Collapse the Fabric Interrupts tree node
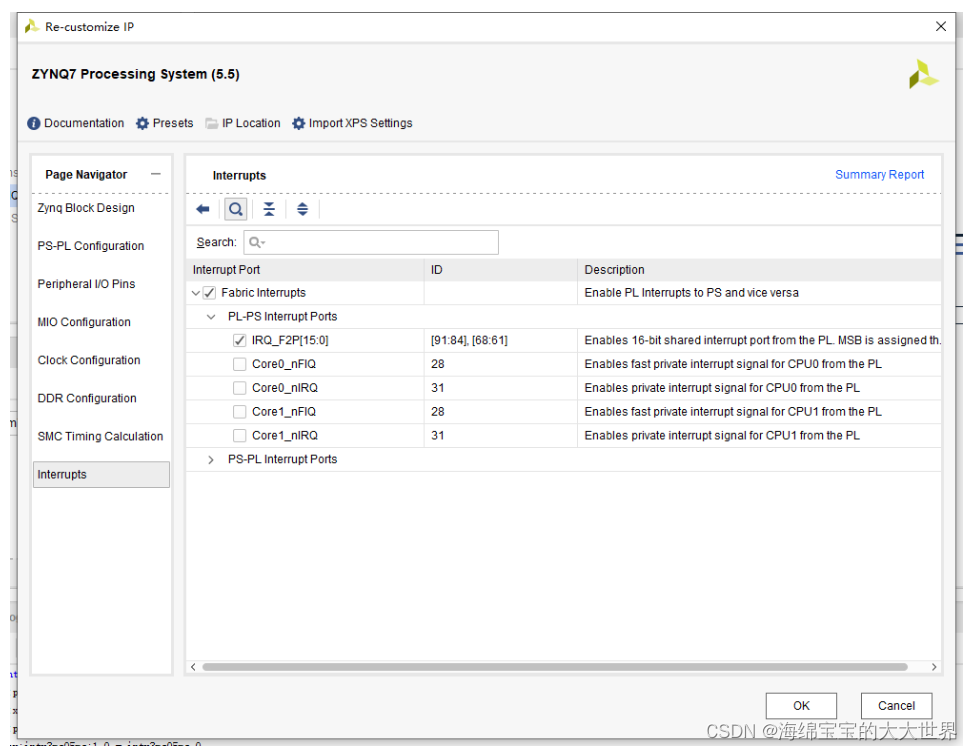 [196, 293]
